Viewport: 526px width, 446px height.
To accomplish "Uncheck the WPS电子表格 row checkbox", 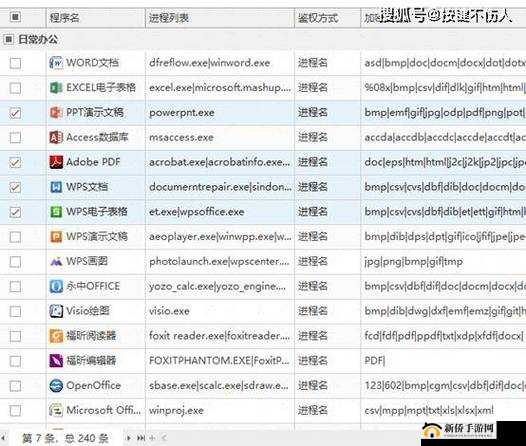I will [15, 212].
